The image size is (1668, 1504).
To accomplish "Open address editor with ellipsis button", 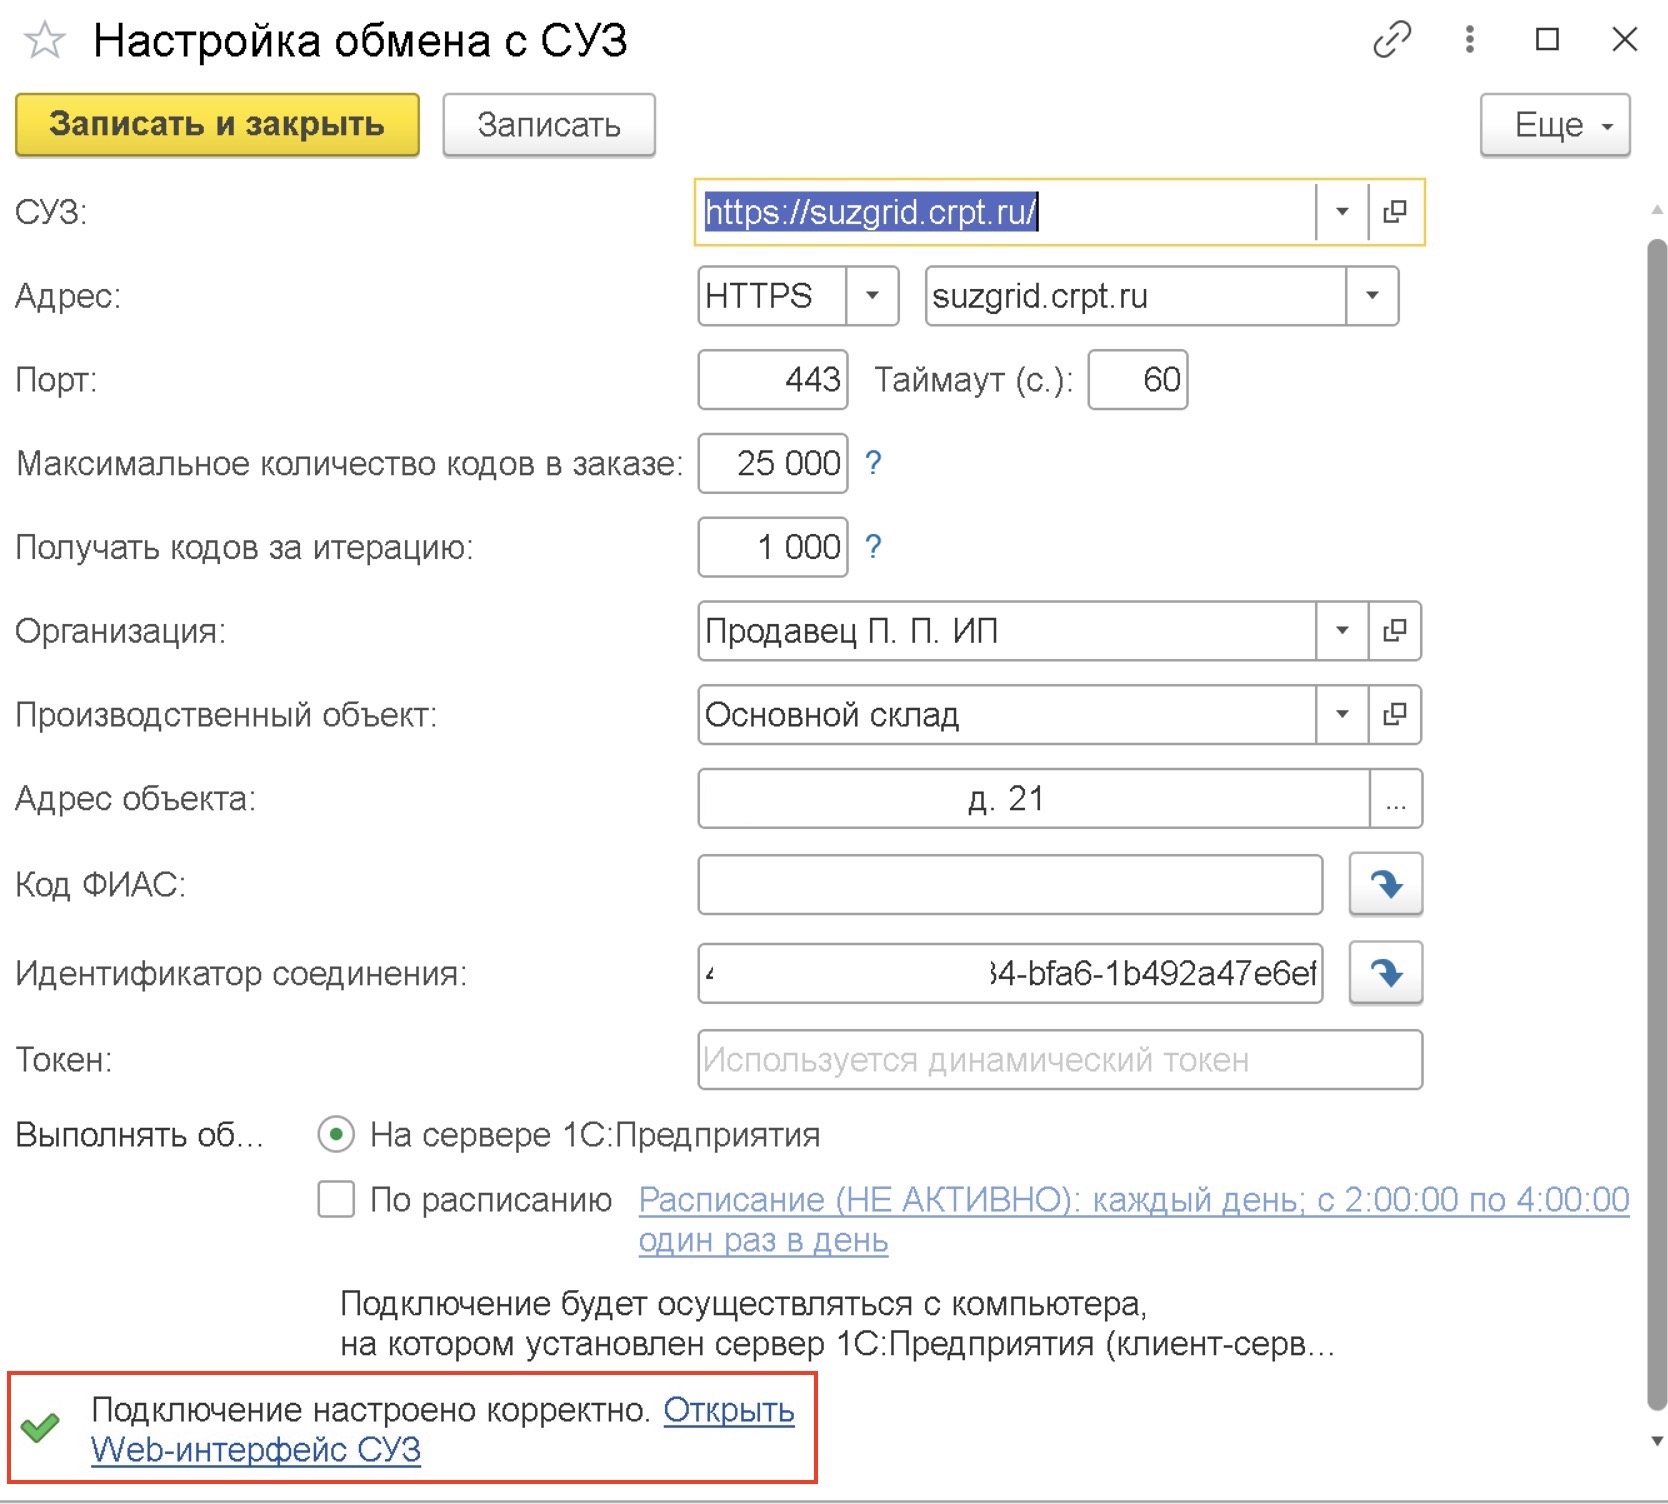I will point(1396,799).
